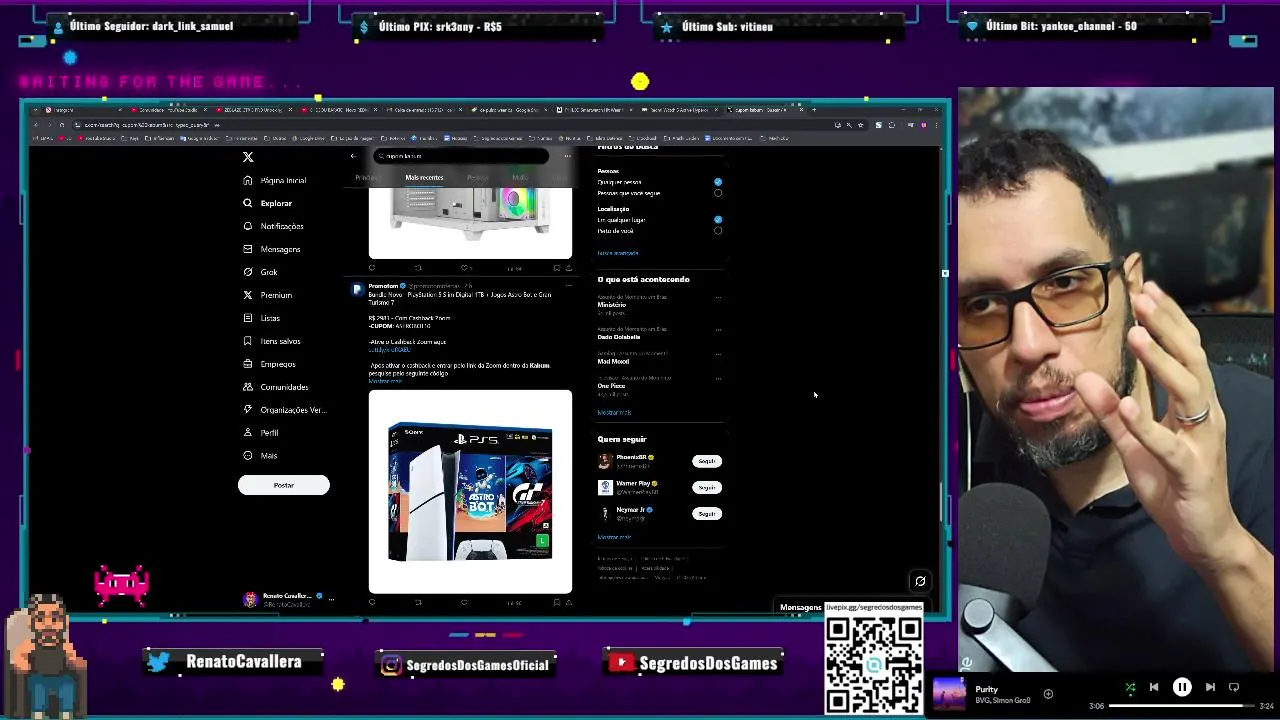Open the white PC case image
The image size is (1280, 720).
pyautogui.click(x=470, y=223)
